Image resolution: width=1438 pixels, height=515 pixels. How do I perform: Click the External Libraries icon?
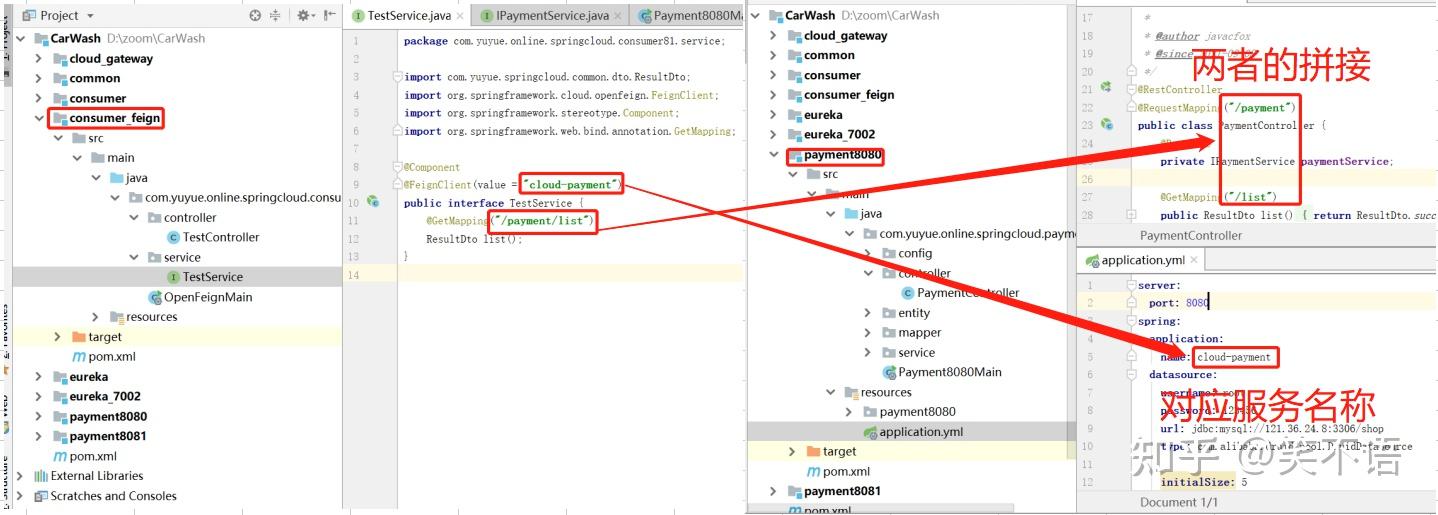41,476
